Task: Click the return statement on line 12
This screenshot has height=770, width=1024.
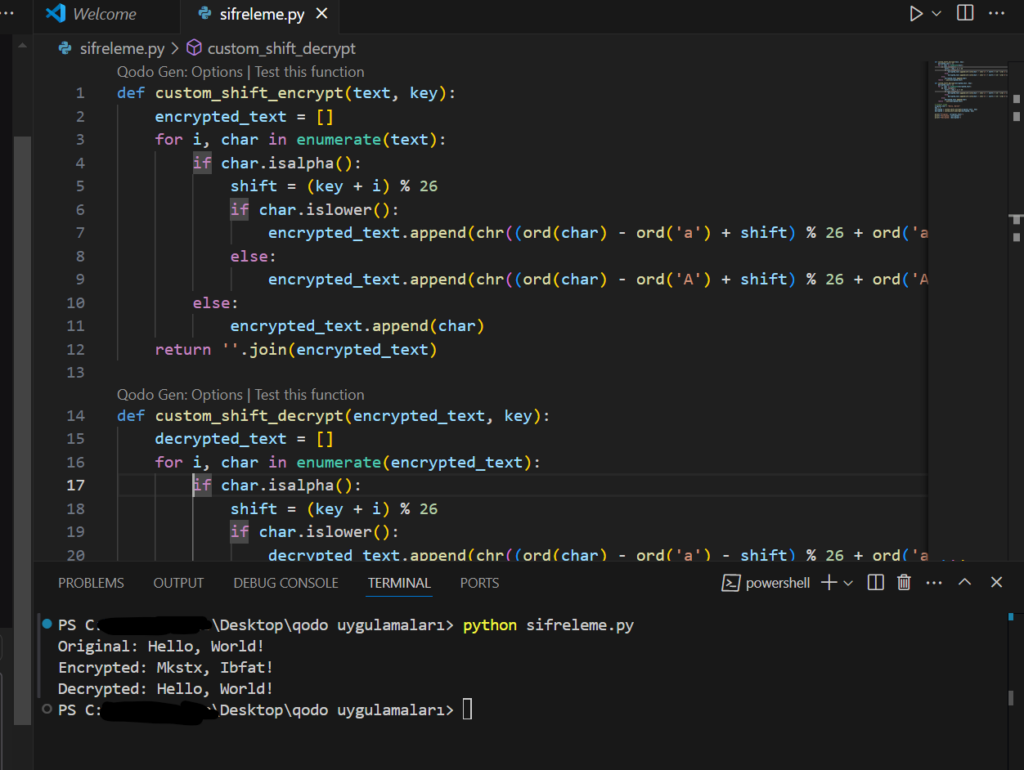Action: click(296, 349)
